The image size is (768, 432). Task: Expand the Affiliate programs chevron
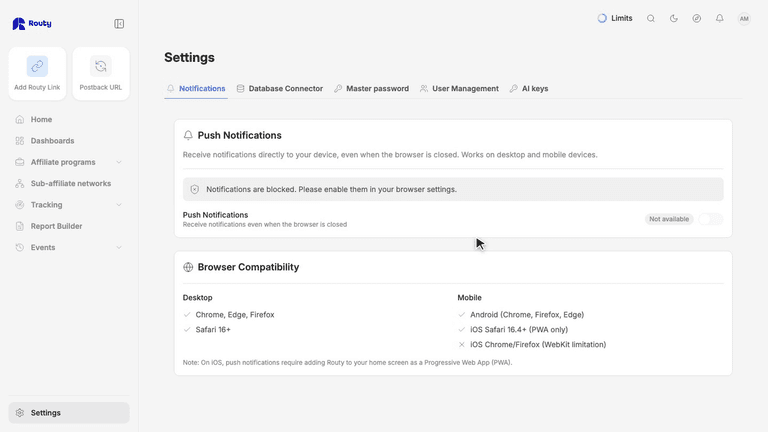(x=119, y=162)
